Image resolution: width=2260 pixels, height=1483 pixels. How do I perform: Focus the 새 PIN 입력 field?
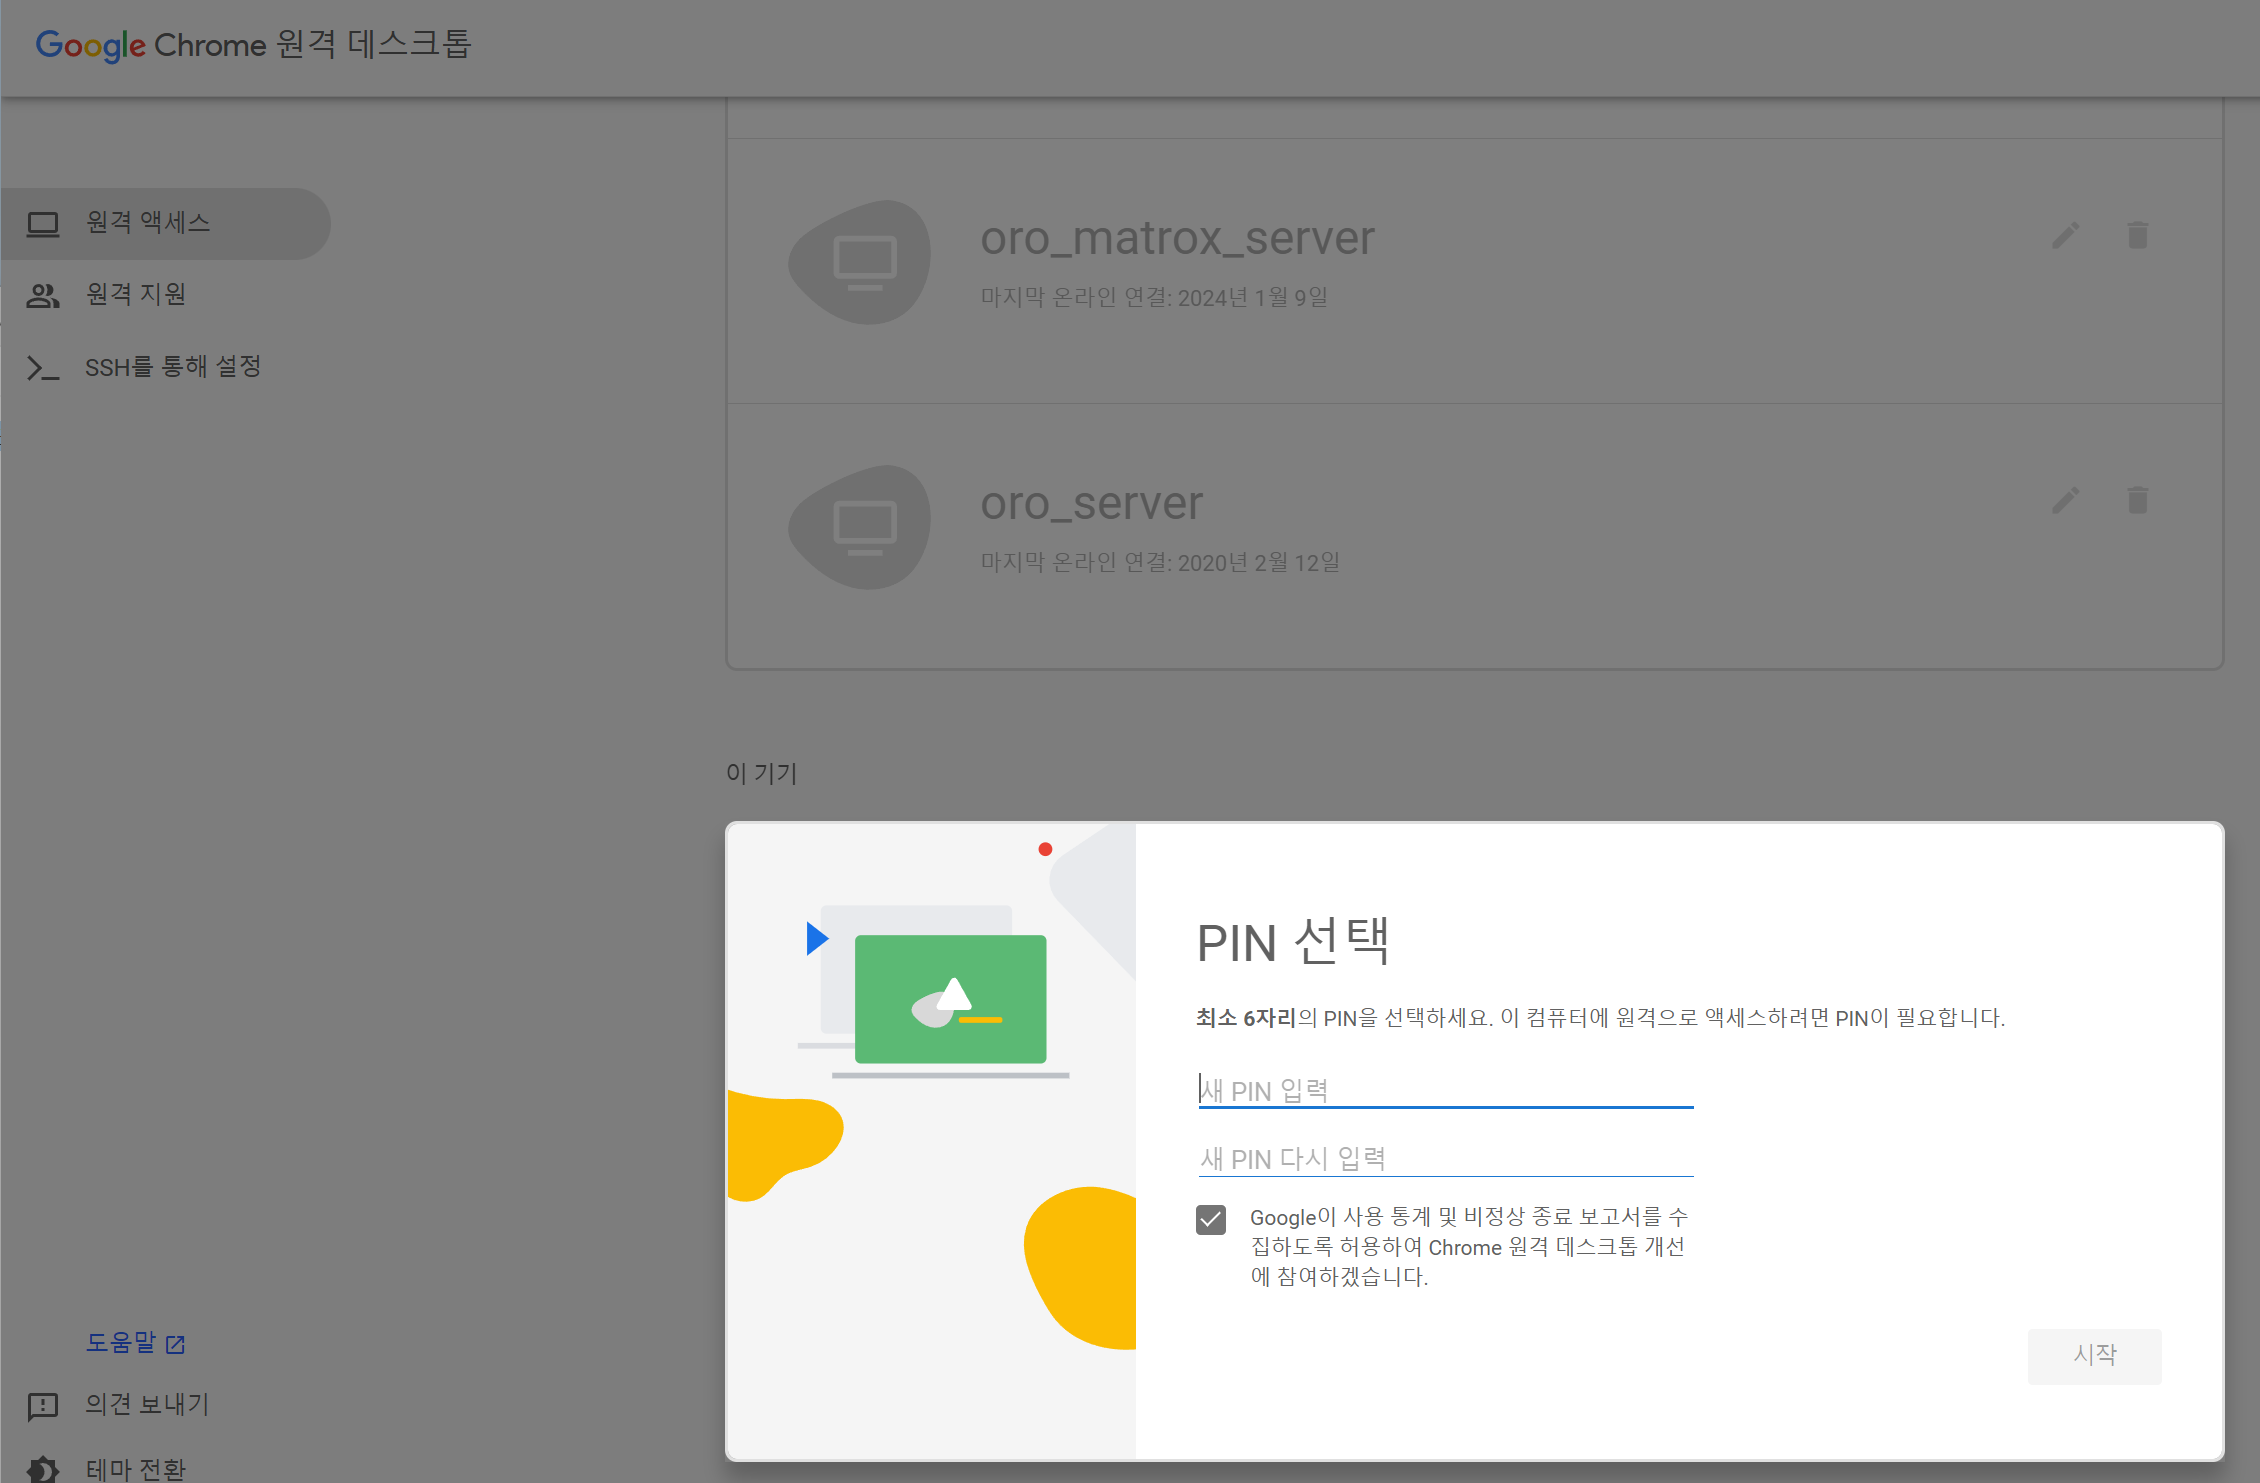click(1445, 1090)
